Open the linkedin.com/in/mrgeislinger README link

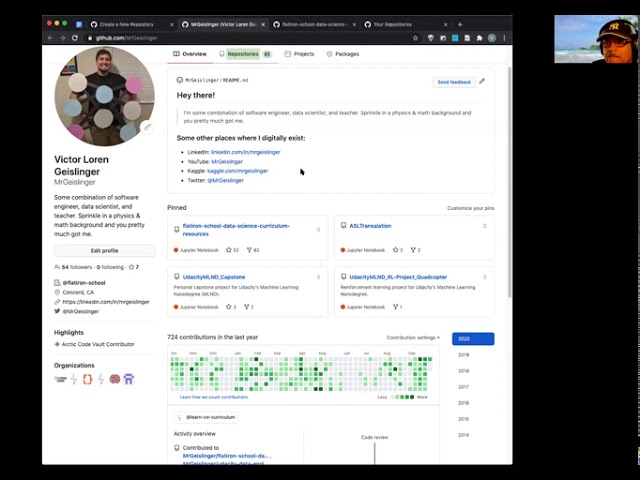click(x=246, y=152)
